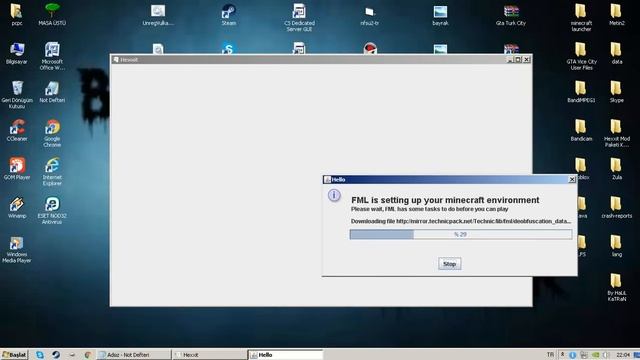This screenshot has height=360, width=640.
Task: Switch to Adsız - Not Defteri taskbar button
Action: 134,355
